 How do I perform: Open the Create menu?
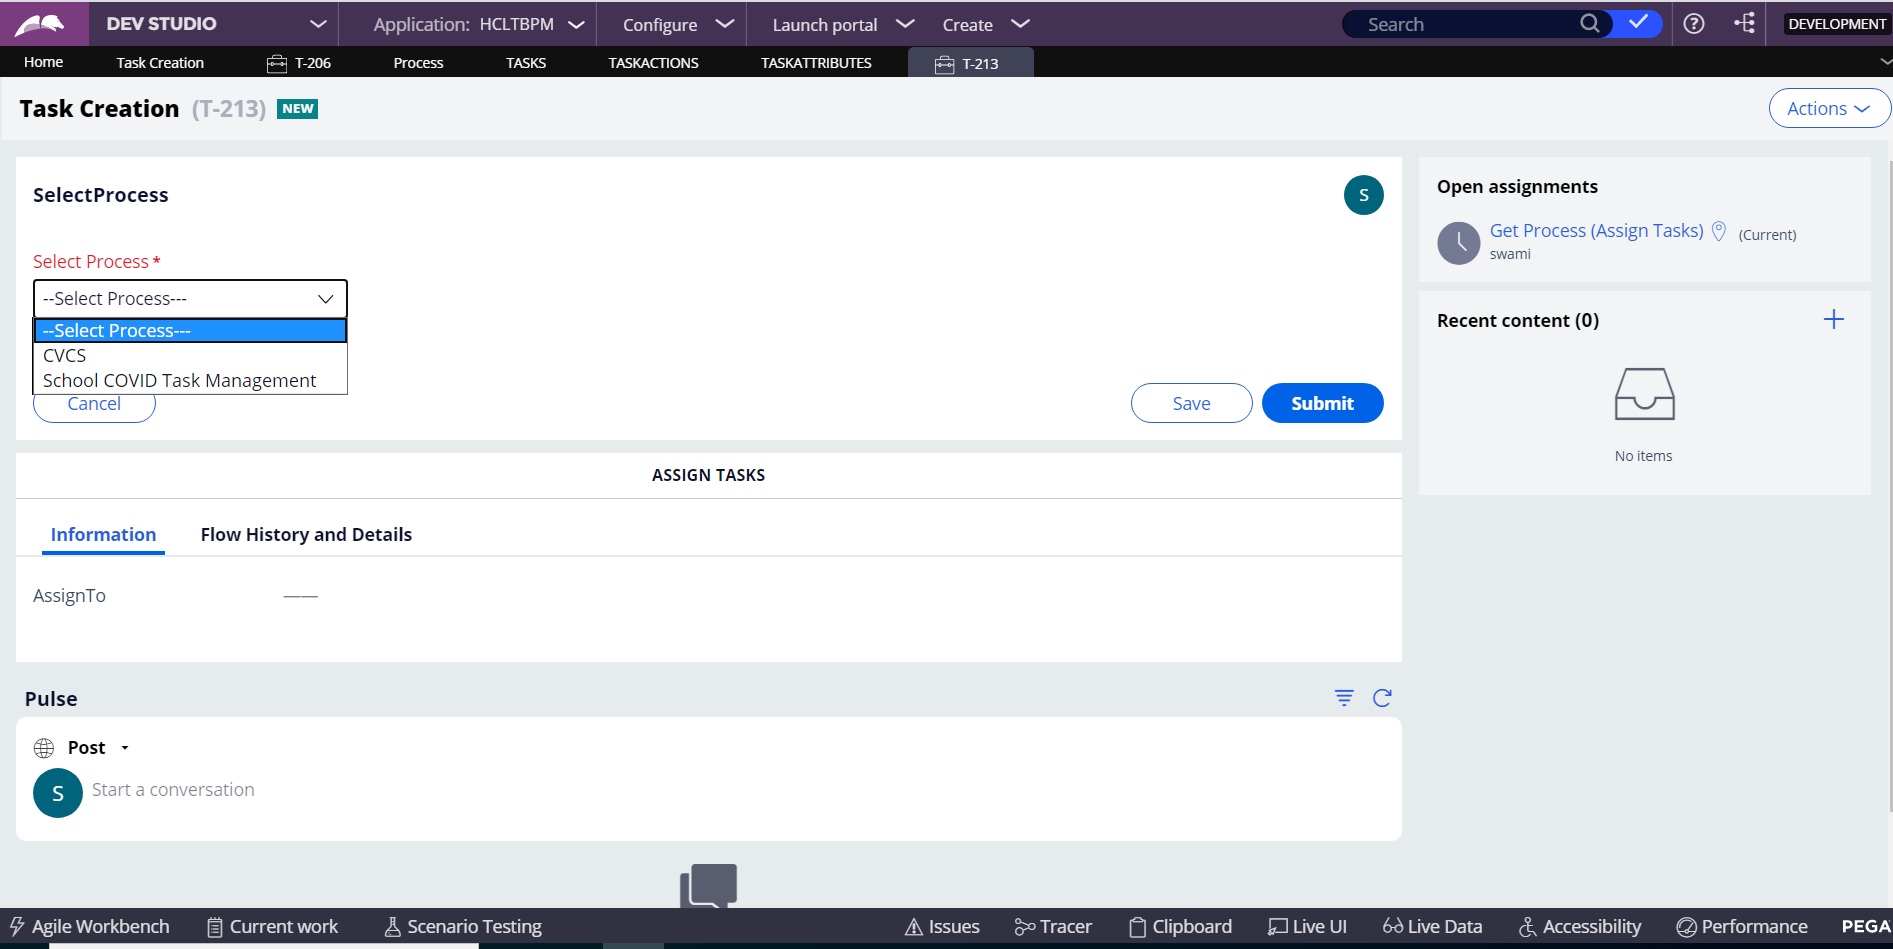tap(986, 24)
